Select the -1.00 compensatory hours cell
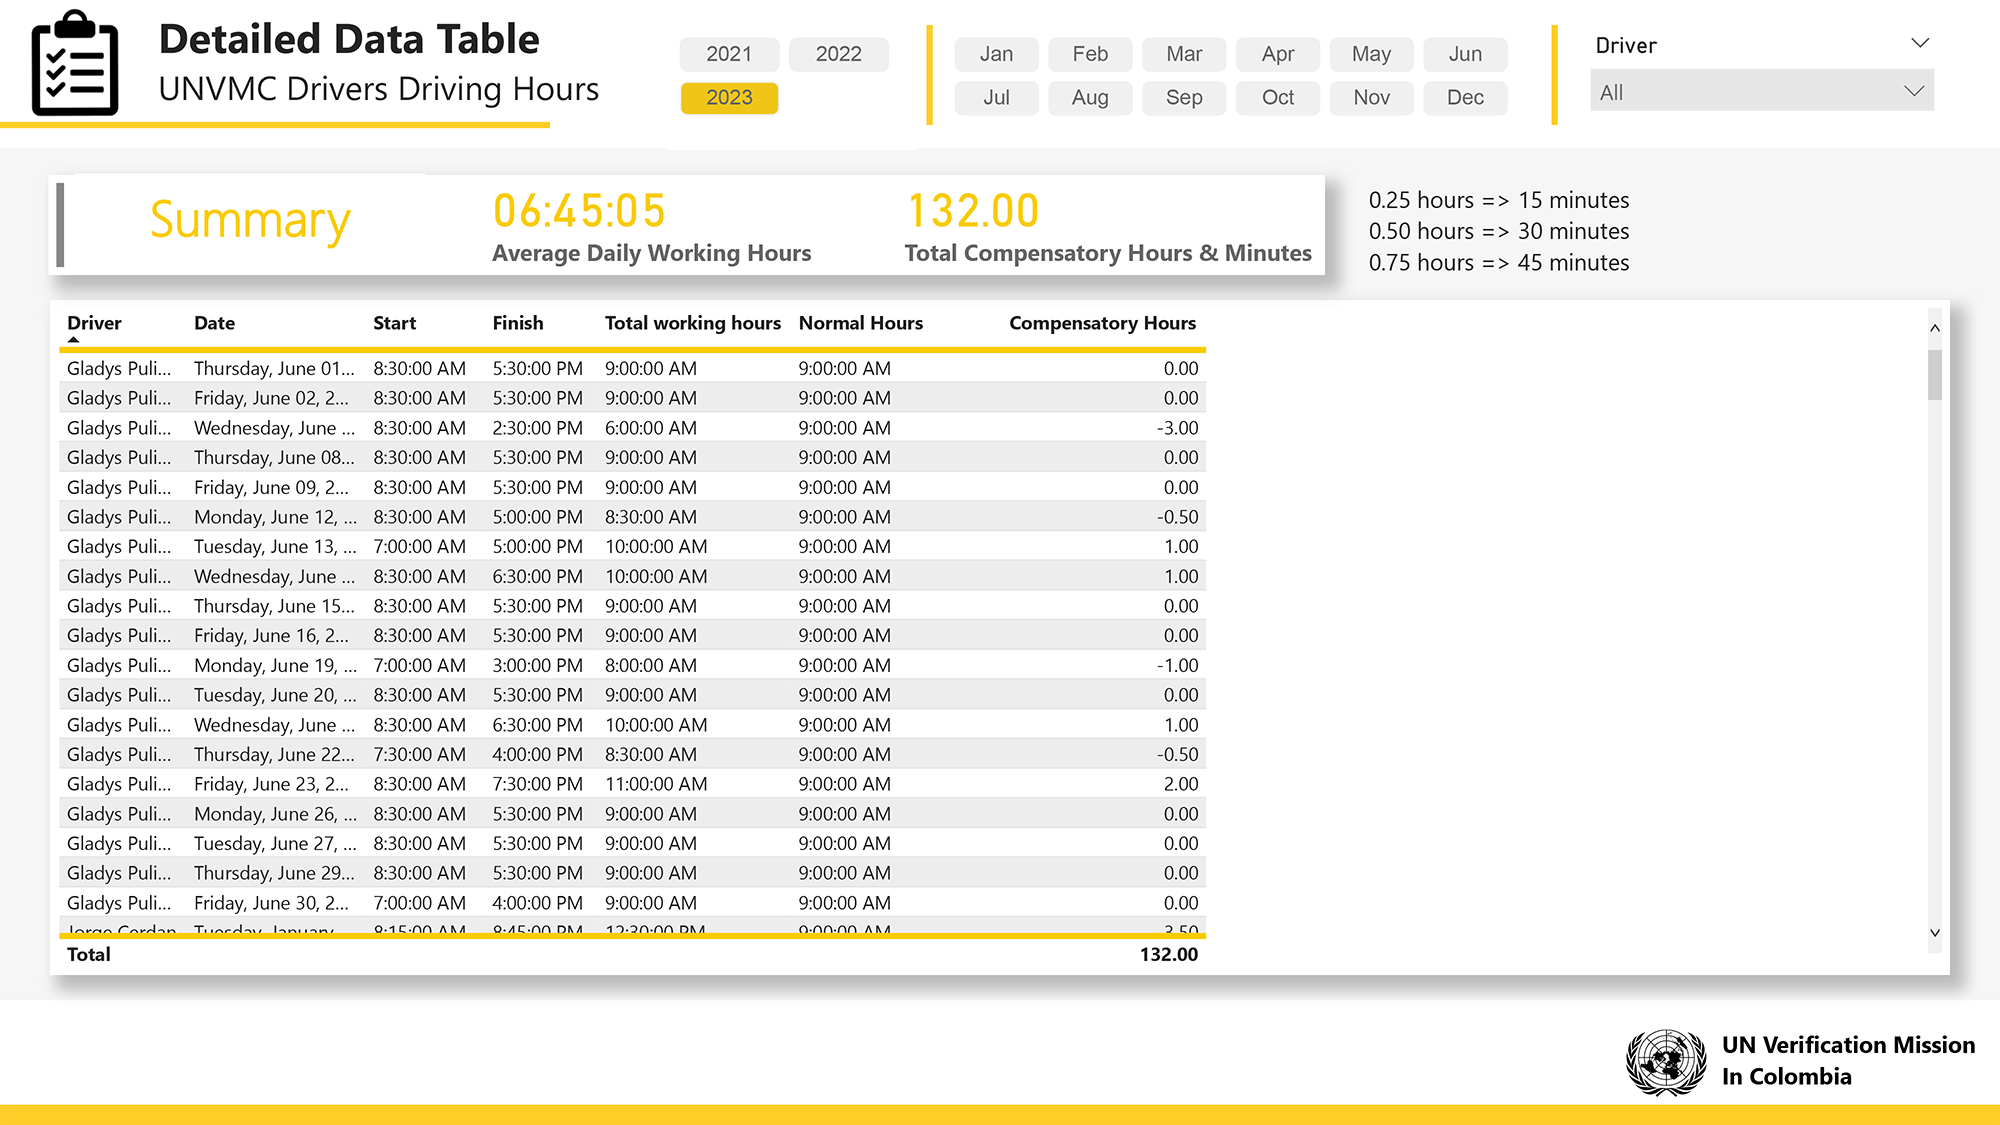Screen dimensions: 2000x1125 1177,666
